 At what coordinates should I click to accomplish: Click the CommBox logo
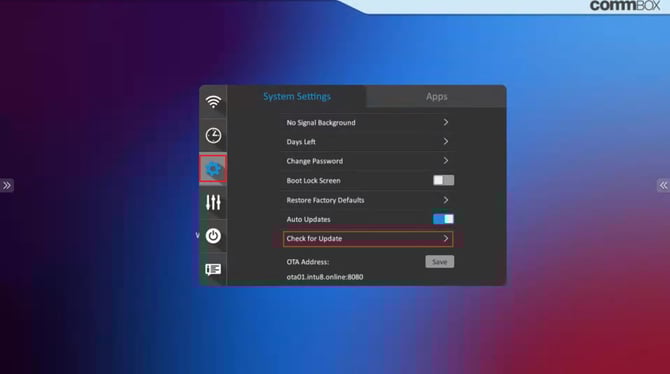pyautogui.click(x=625, y=6)
